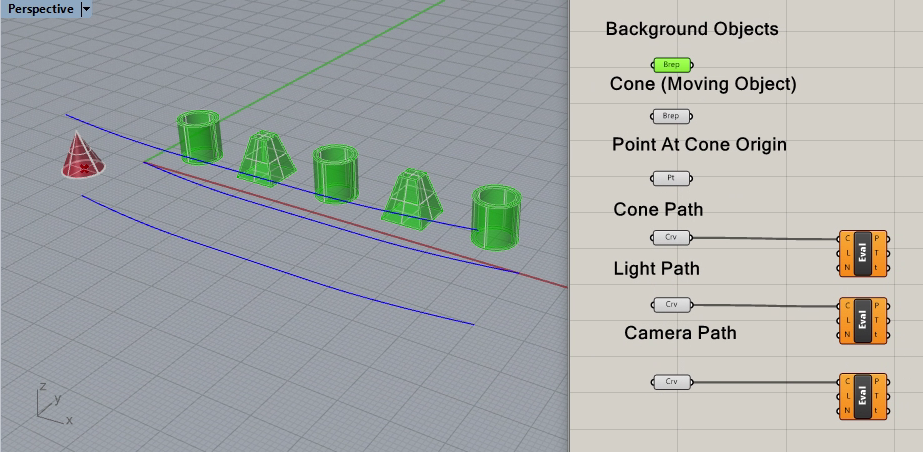Click the Eval component wired to Camera Path

pyautogui.click(x=862, y=396)
